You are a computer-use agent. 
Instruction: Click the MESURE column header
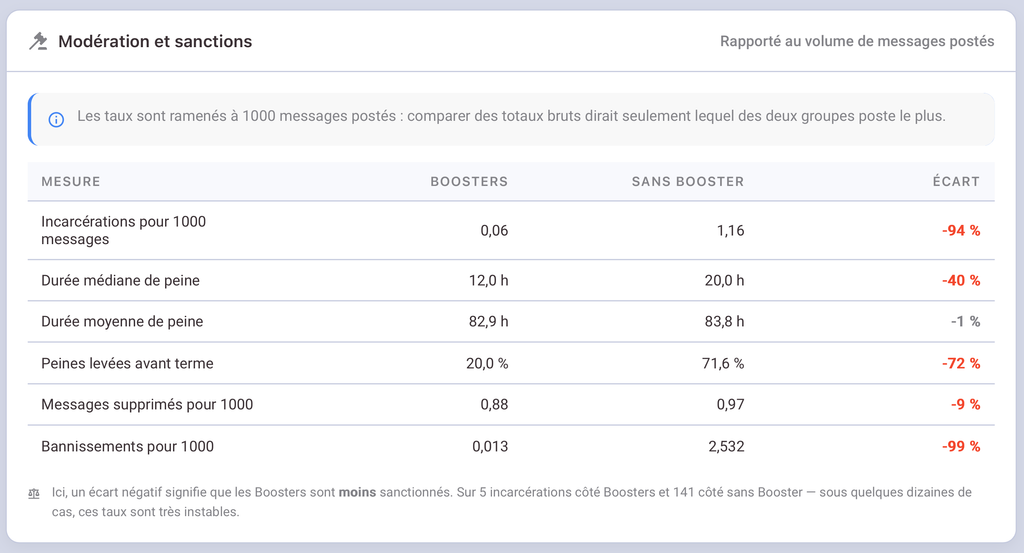coord(71,182)
